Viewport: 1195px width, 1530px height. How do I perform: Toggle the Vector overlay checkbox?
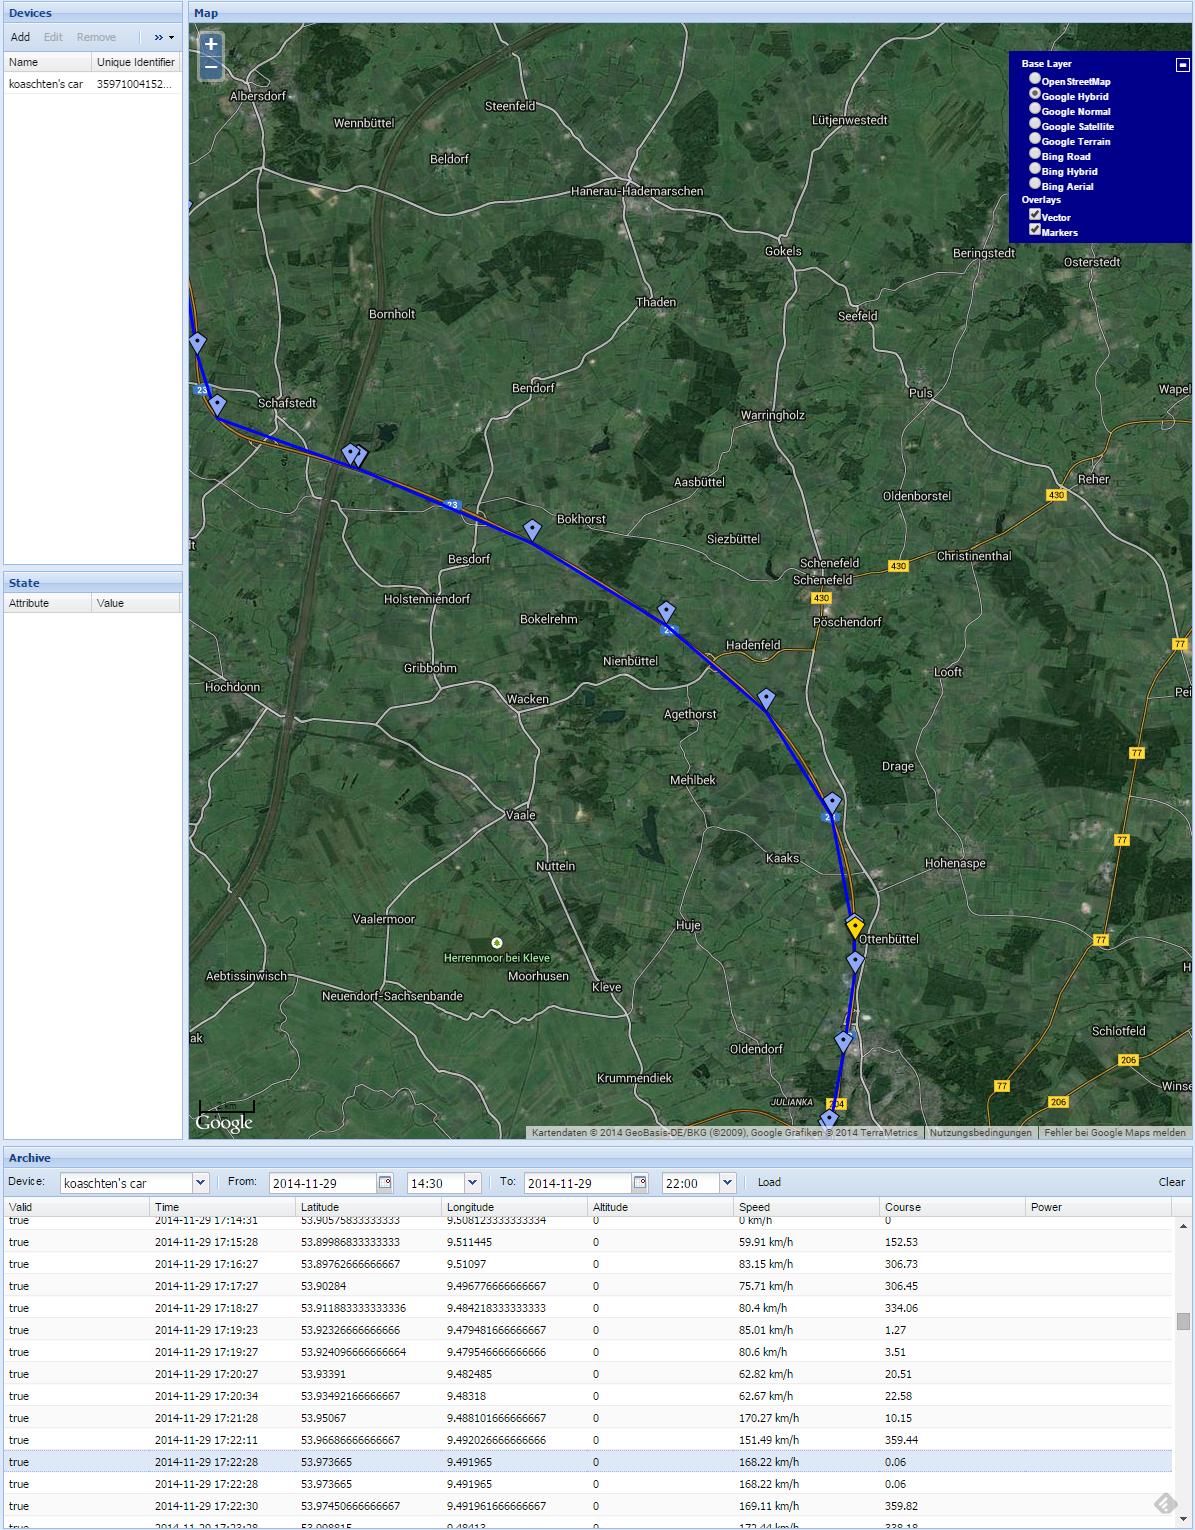(1035, 215)
